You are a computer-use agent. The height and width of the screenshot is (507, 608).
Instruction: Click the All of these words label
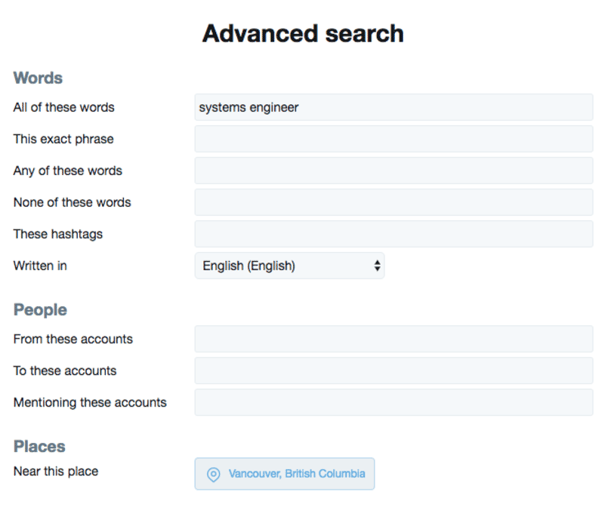[x=64, y=107]
